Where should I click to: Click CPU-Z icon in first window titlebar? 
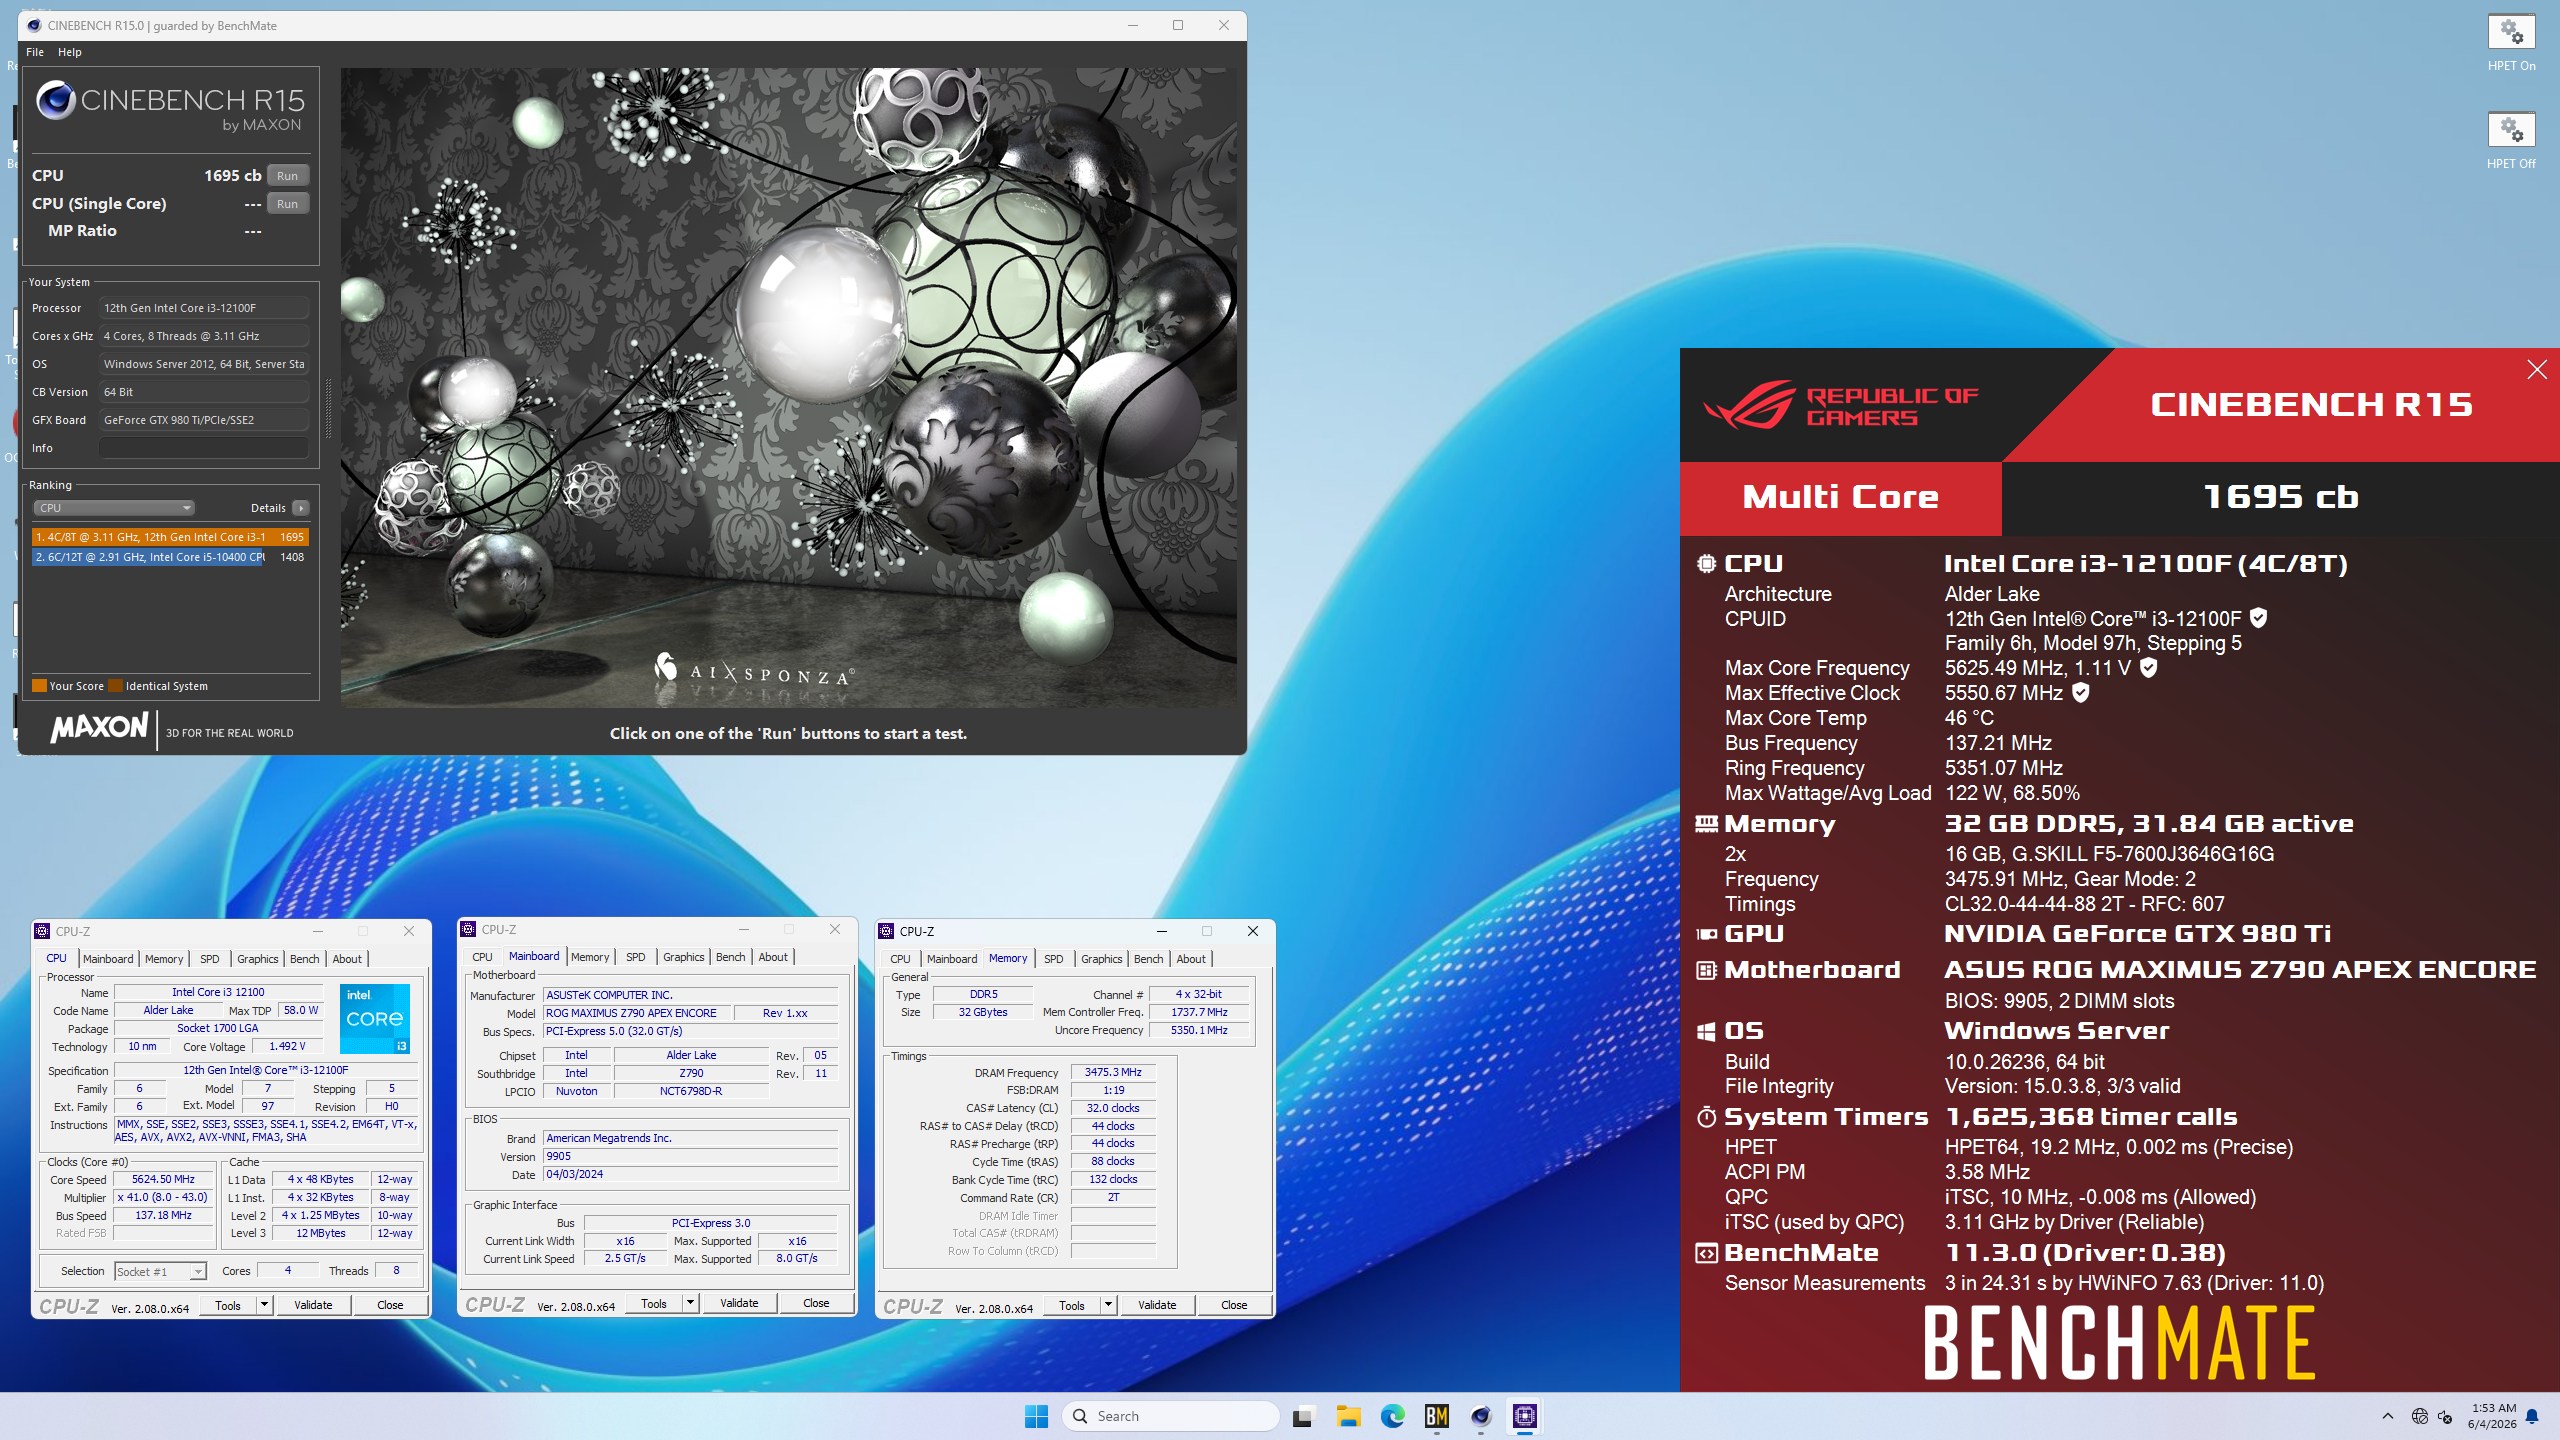42,932
